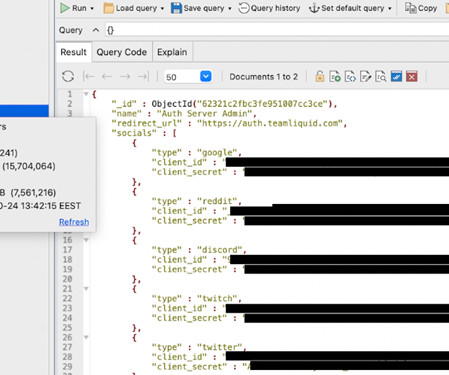The width and height of the screenshot is (449, 375).
Task: Click the "redirect_url" key
Action: 147,123
